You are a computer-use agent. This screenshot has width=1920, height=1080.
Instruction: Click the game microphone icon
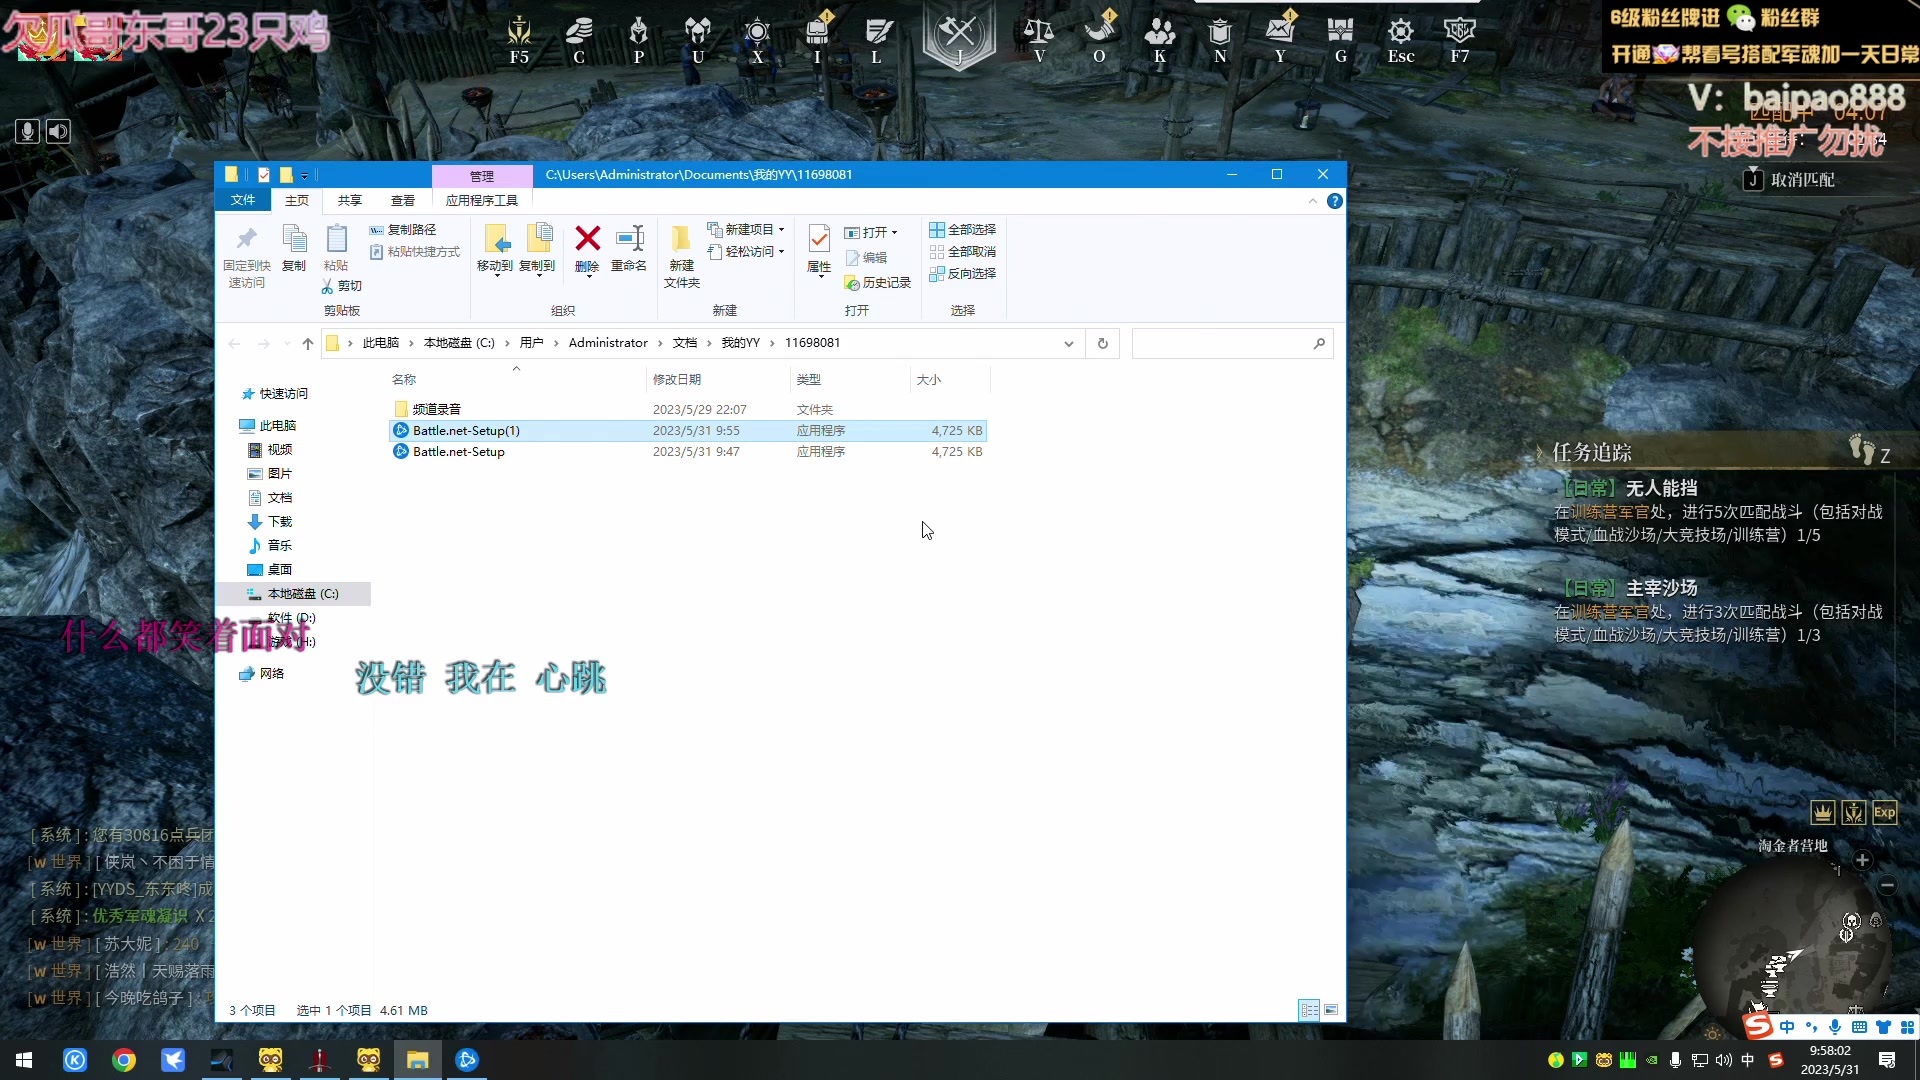click(28, 131)
